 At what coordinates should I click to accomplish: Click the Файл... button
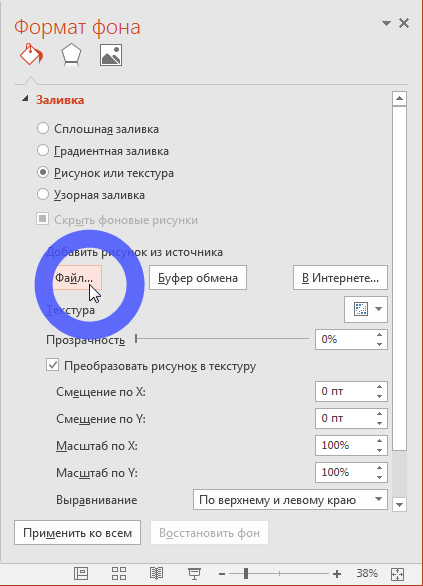(x=74, y=278)
